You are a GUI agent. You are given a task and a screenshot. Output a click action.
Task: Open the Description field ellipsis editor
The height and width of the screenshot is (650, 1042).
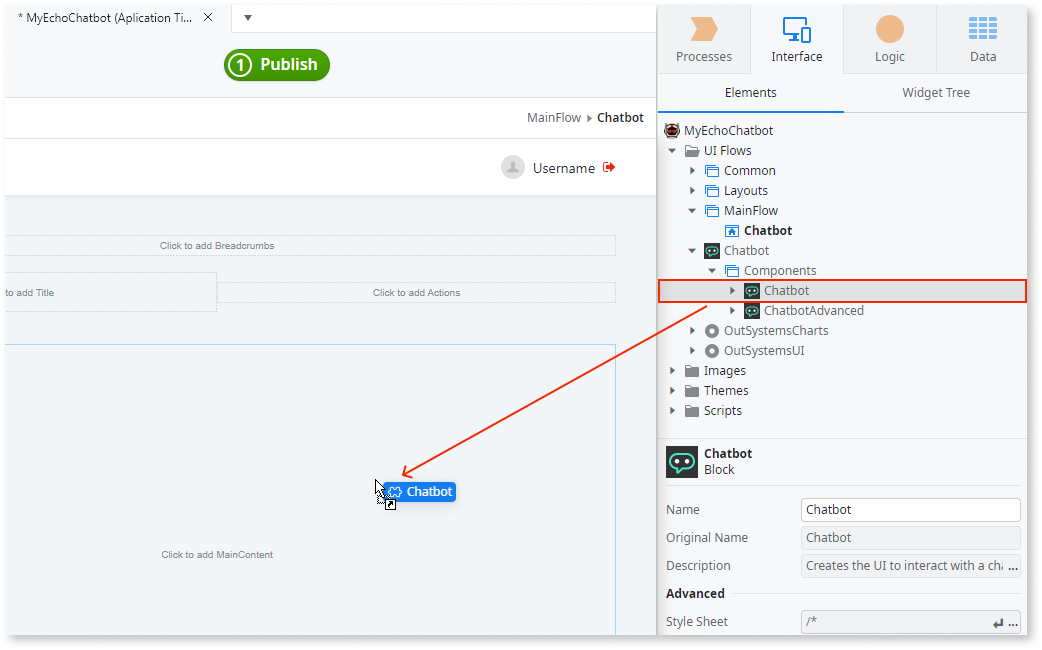pyautogui.click(x=1015, y=565)
